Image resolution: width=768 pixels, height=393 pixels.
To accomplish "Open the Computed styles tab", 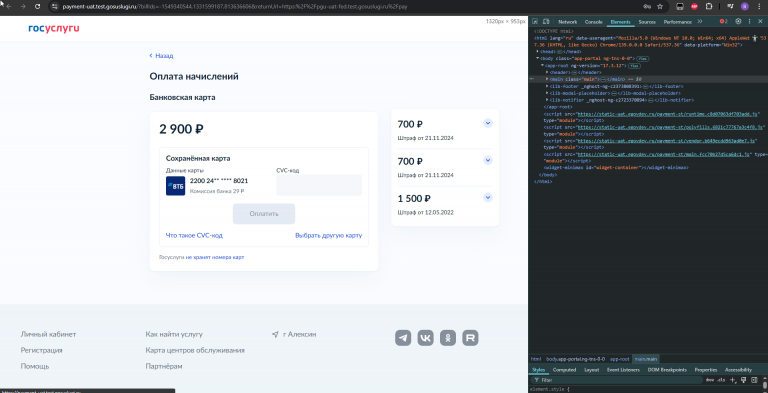I will (564, 370).
